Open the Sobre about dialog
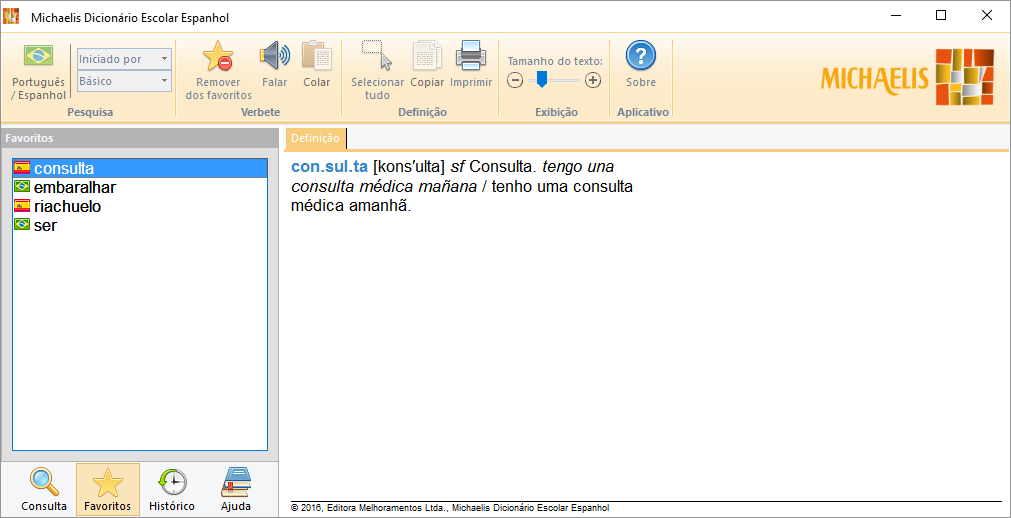The image size is (1011, 518). 641,65
